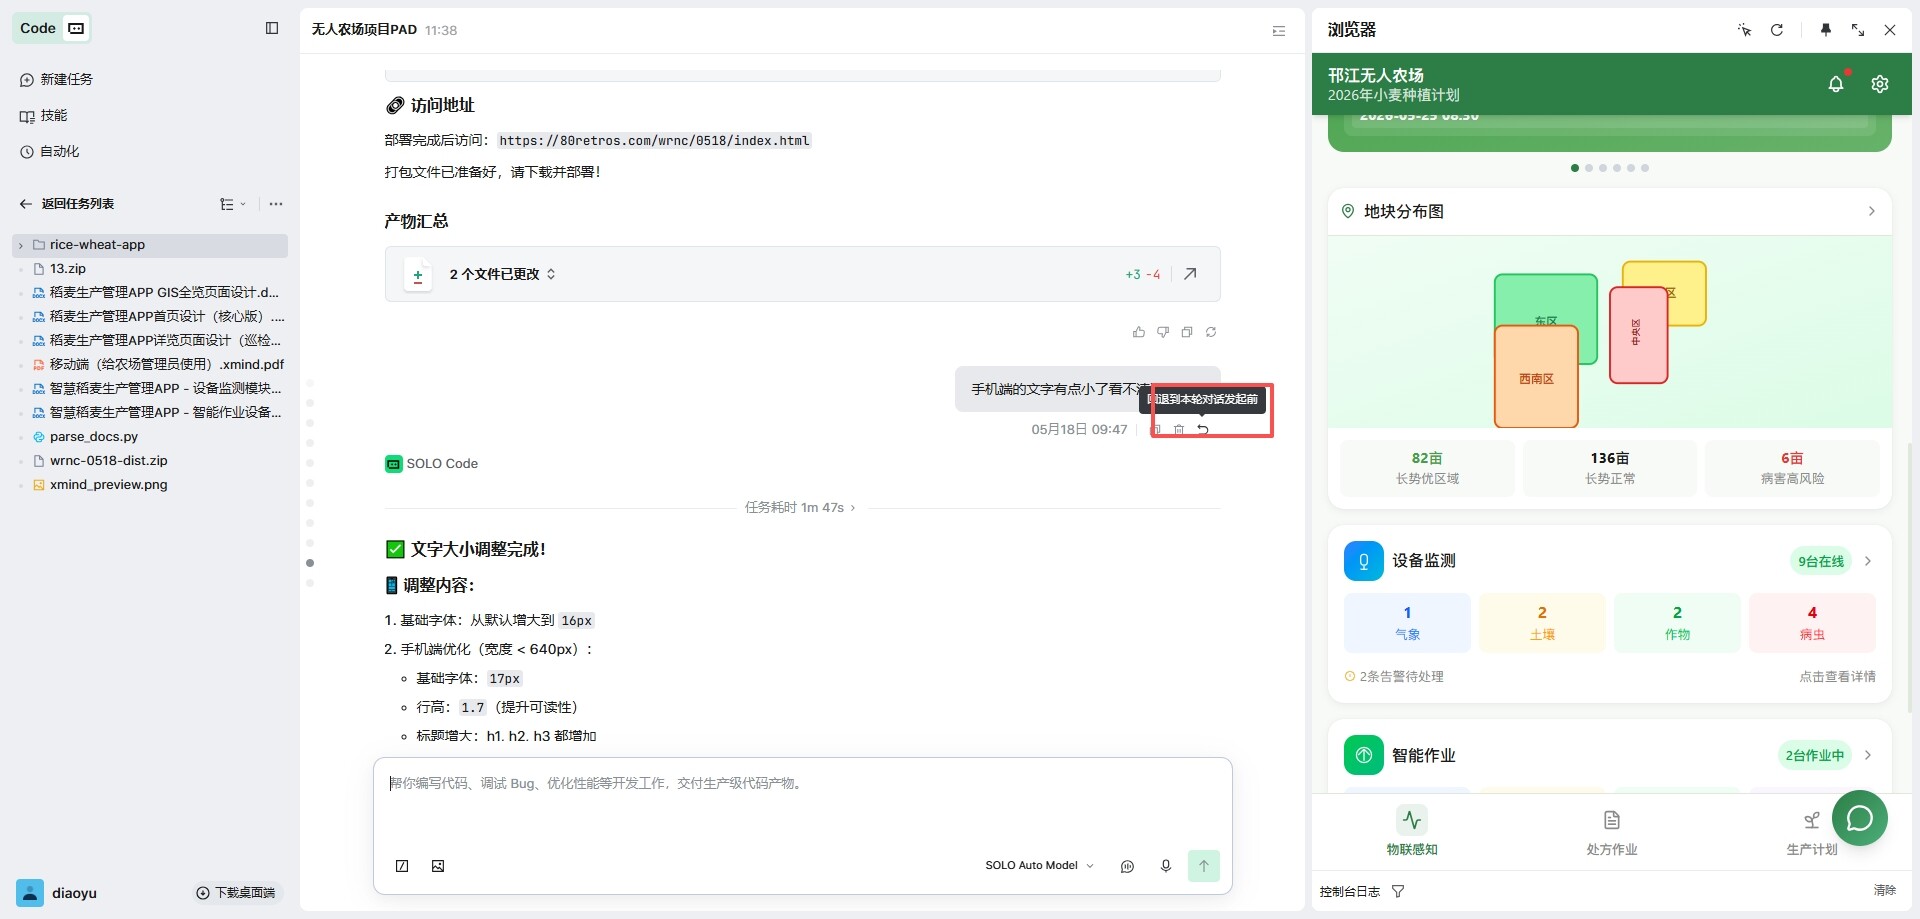
Task: Open the farm app notification bell
Action: pyautogui.click(x=1836, y=84)
